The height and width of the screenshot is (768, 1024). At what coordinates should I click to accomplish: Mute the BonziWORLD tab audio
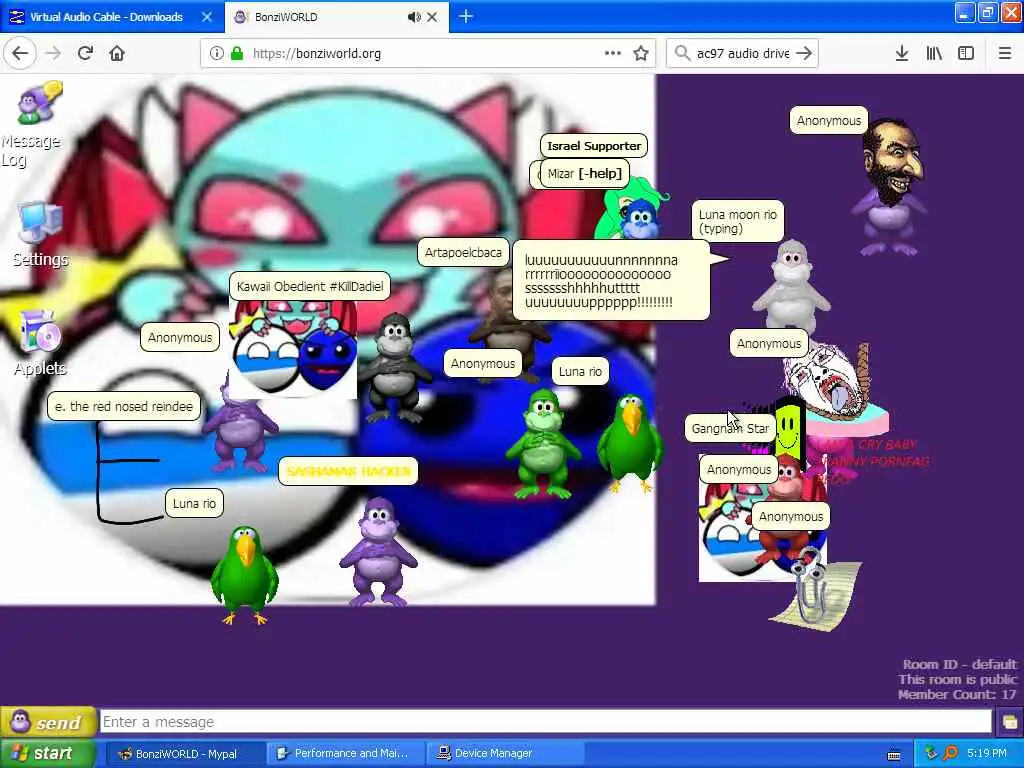pos(414,17)
